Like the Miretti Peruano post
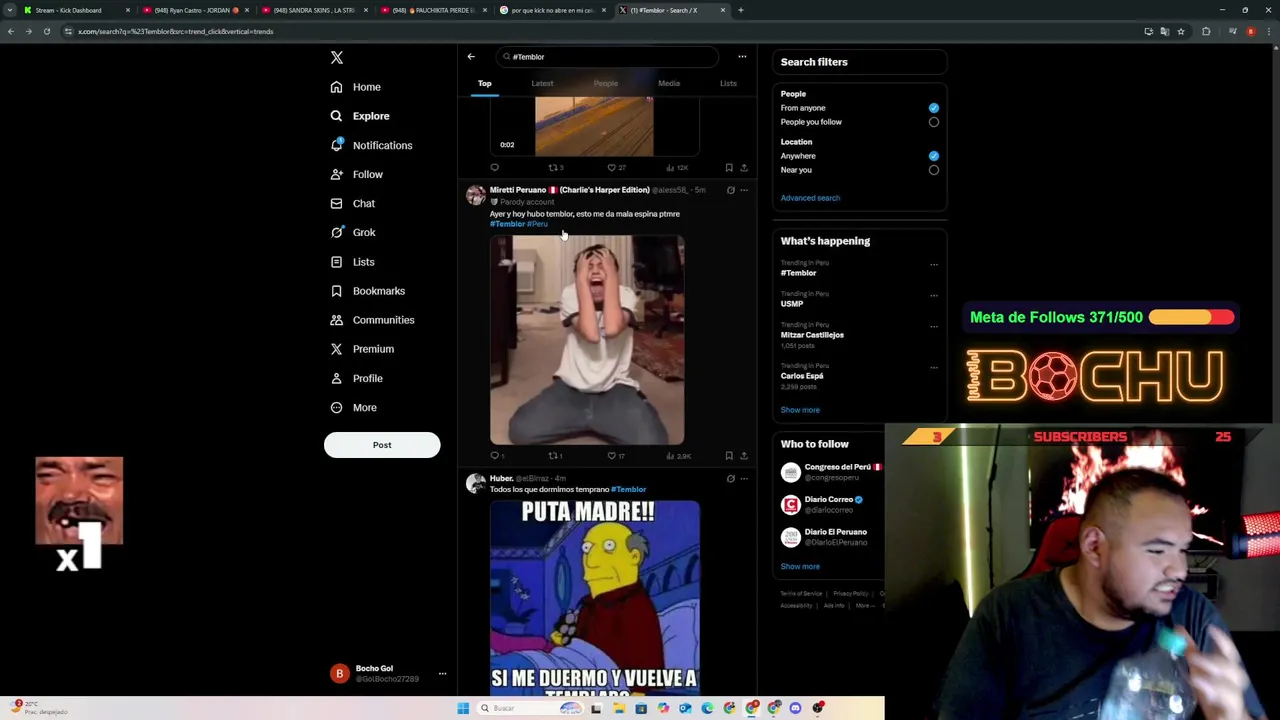Viewport: 1280px width, 720px height. (616, 456)
